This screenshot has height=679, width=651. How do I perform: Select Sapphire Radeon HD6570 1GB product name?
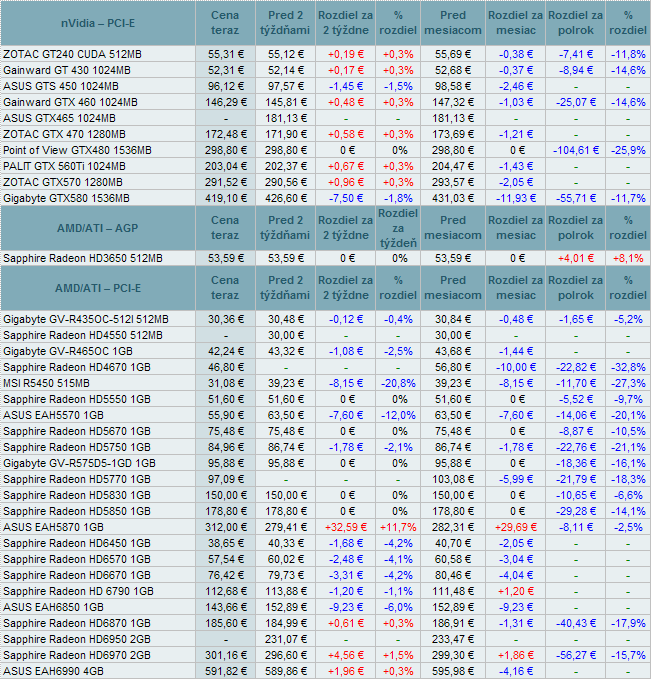77,560
